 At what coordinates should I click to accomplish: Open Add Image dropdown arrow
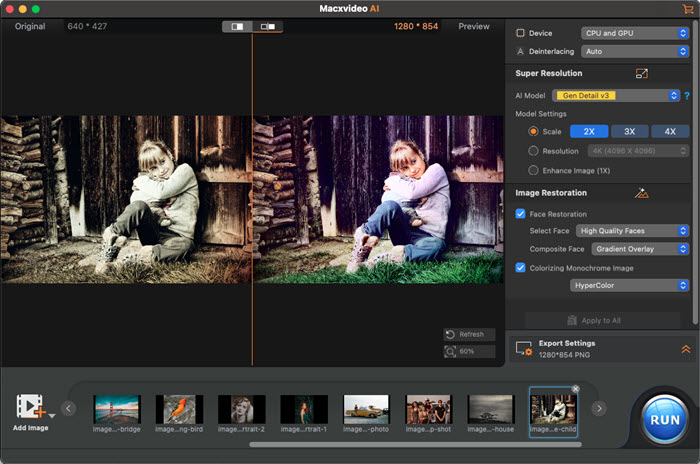(x=52, y=416)
